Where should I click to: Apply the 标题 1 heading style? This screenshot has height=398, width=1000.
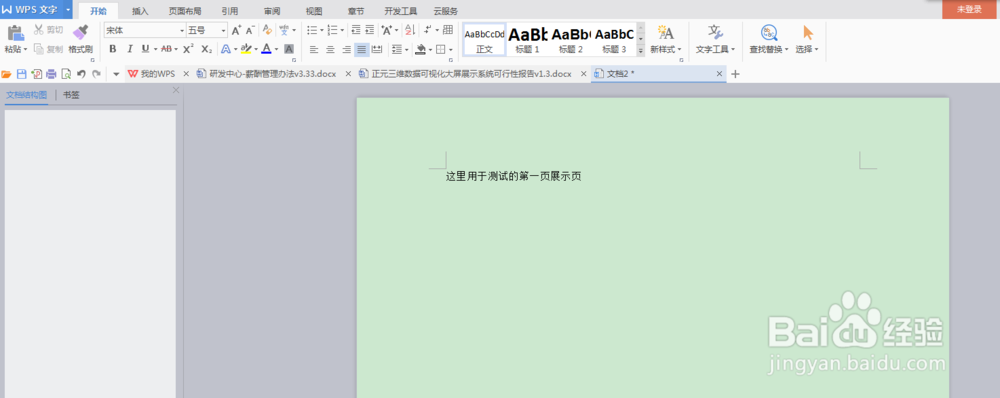coord(527,40)
